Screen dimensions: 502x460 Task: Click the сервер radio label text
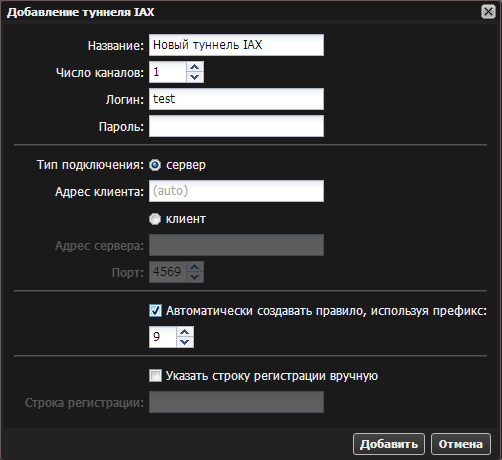pyautogui.click(x=186, y=165)
